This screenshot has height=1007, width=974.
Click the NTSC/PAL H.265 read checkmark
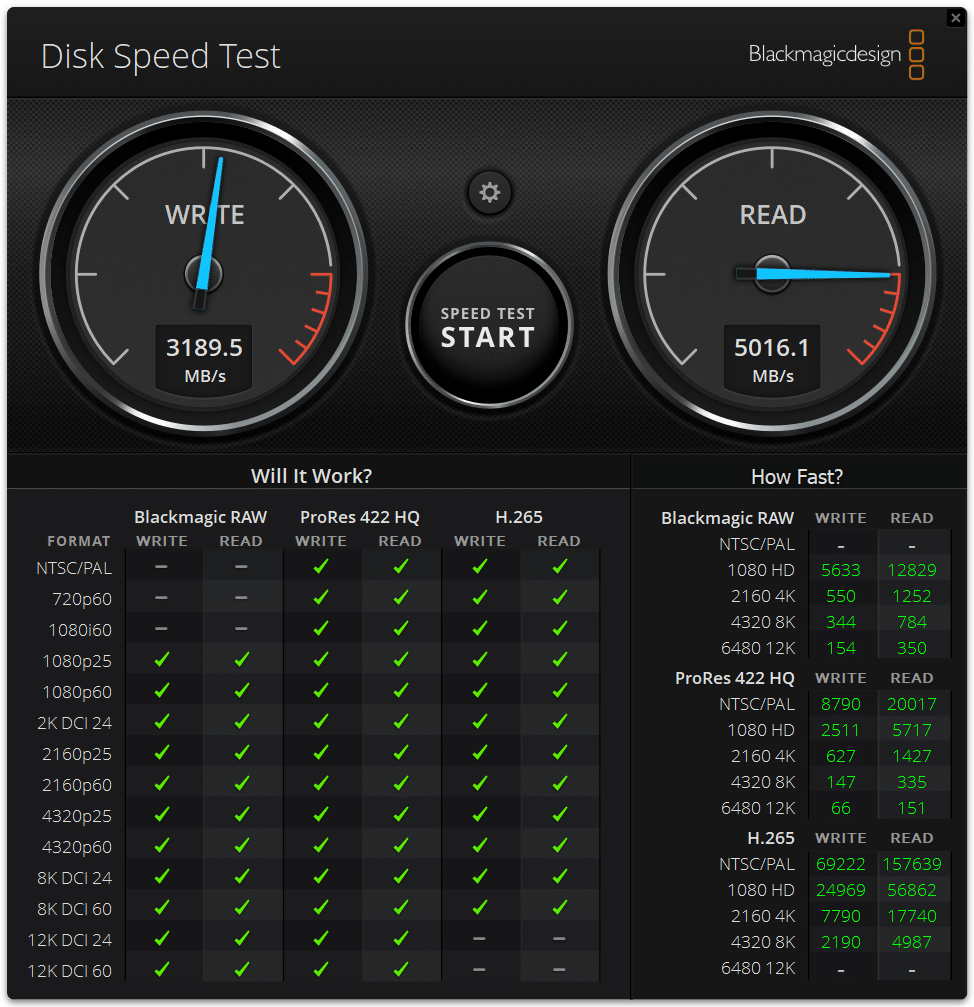pos(560,566)
